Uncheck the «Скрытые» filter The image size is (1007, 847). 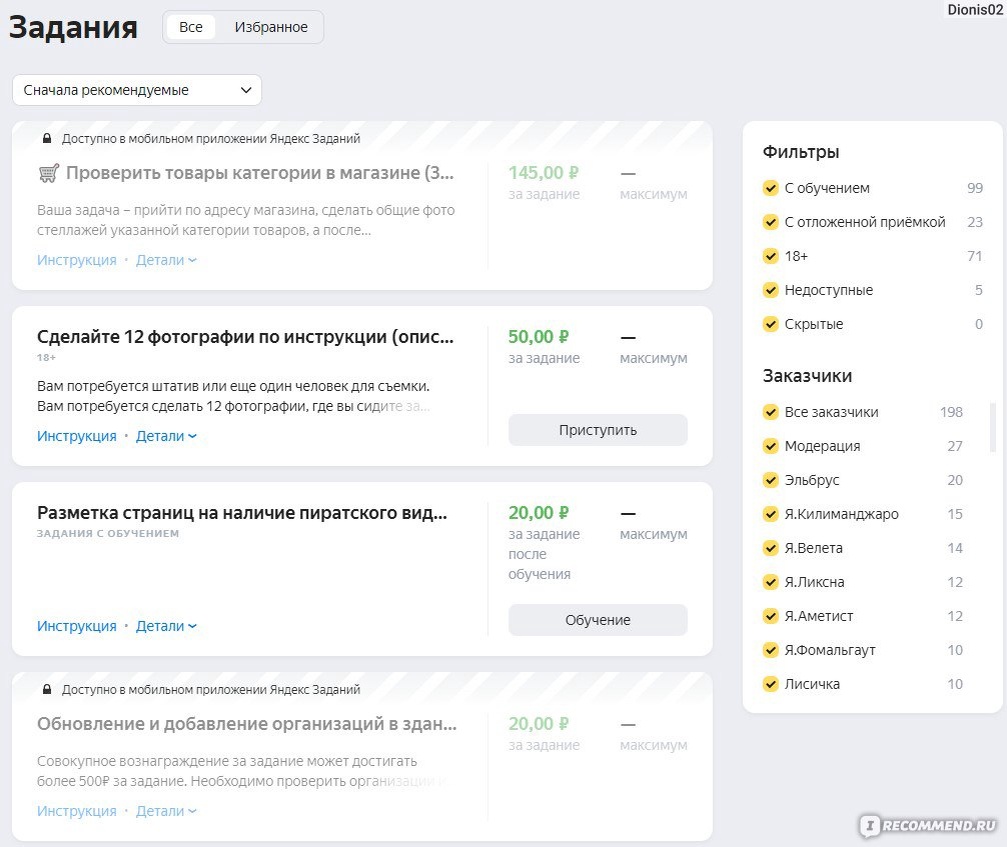771,324
